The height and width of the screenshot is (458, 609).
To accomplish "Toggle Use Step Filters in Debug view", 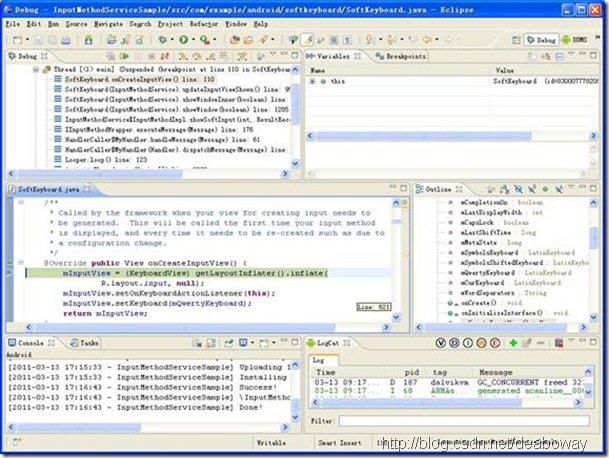I will click(242, 57).
